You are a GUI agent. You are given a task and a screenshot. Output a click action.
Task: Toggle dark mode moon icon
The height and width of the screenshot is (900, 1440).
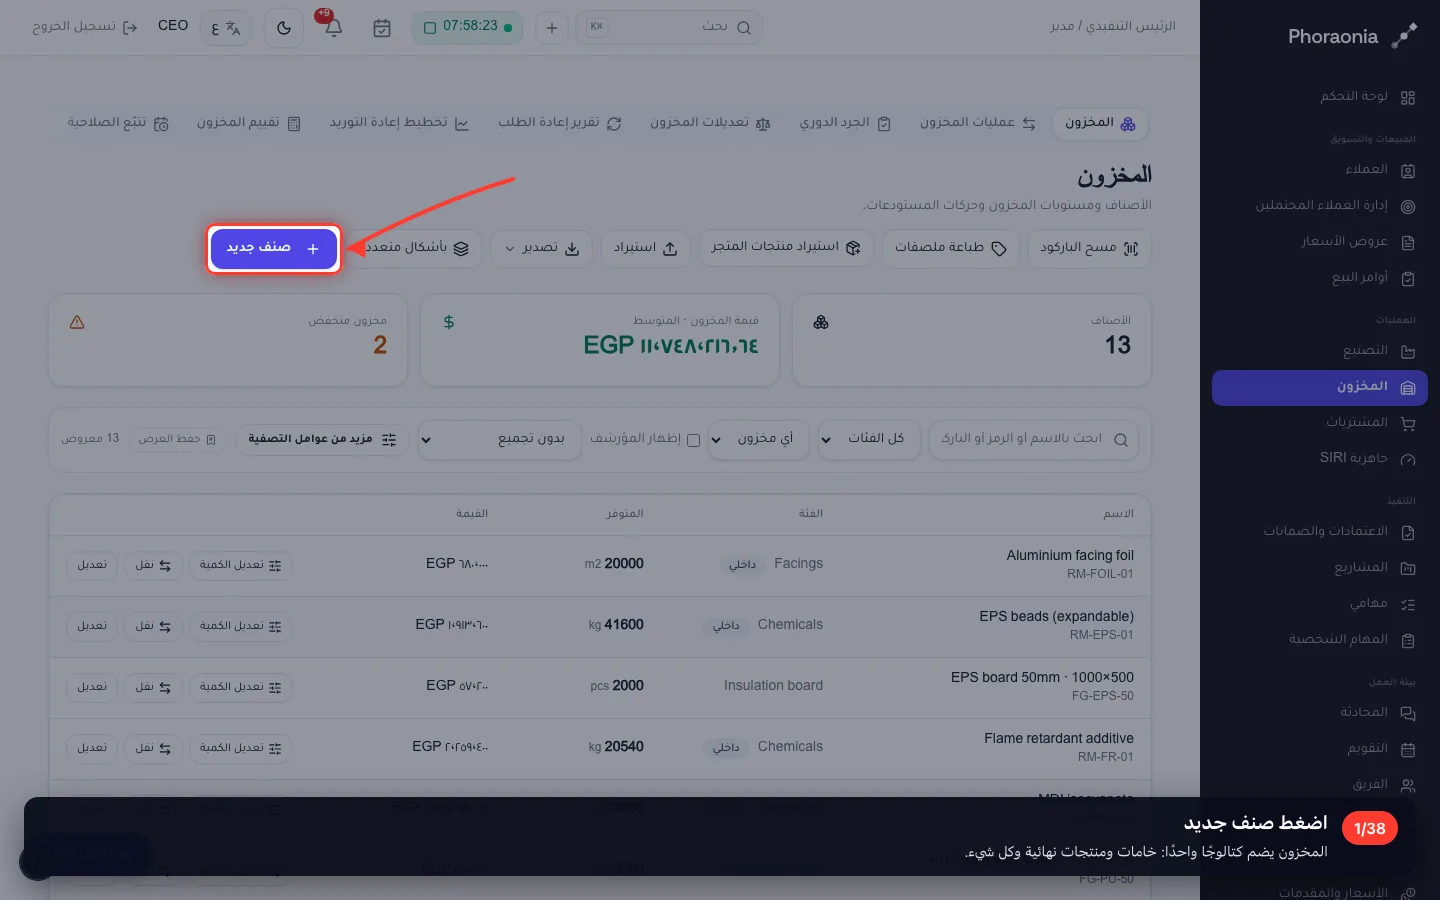(x=284, y=28)
